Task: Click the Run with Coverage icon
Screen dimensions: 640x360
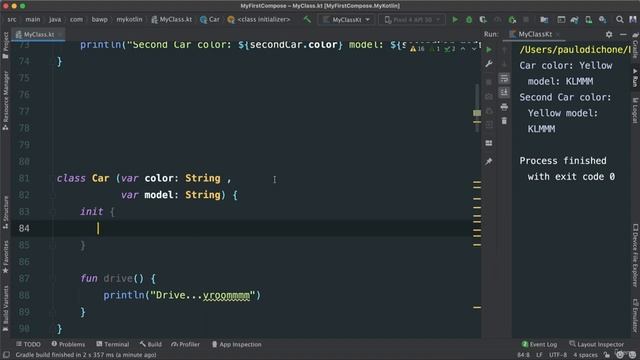Action: tap(483, 19)
